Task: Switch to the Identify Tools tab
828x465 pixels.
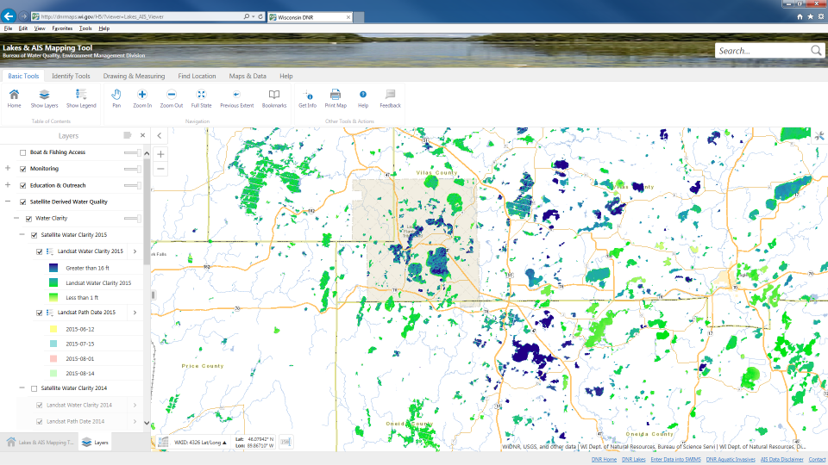Action: pos(71,76)
